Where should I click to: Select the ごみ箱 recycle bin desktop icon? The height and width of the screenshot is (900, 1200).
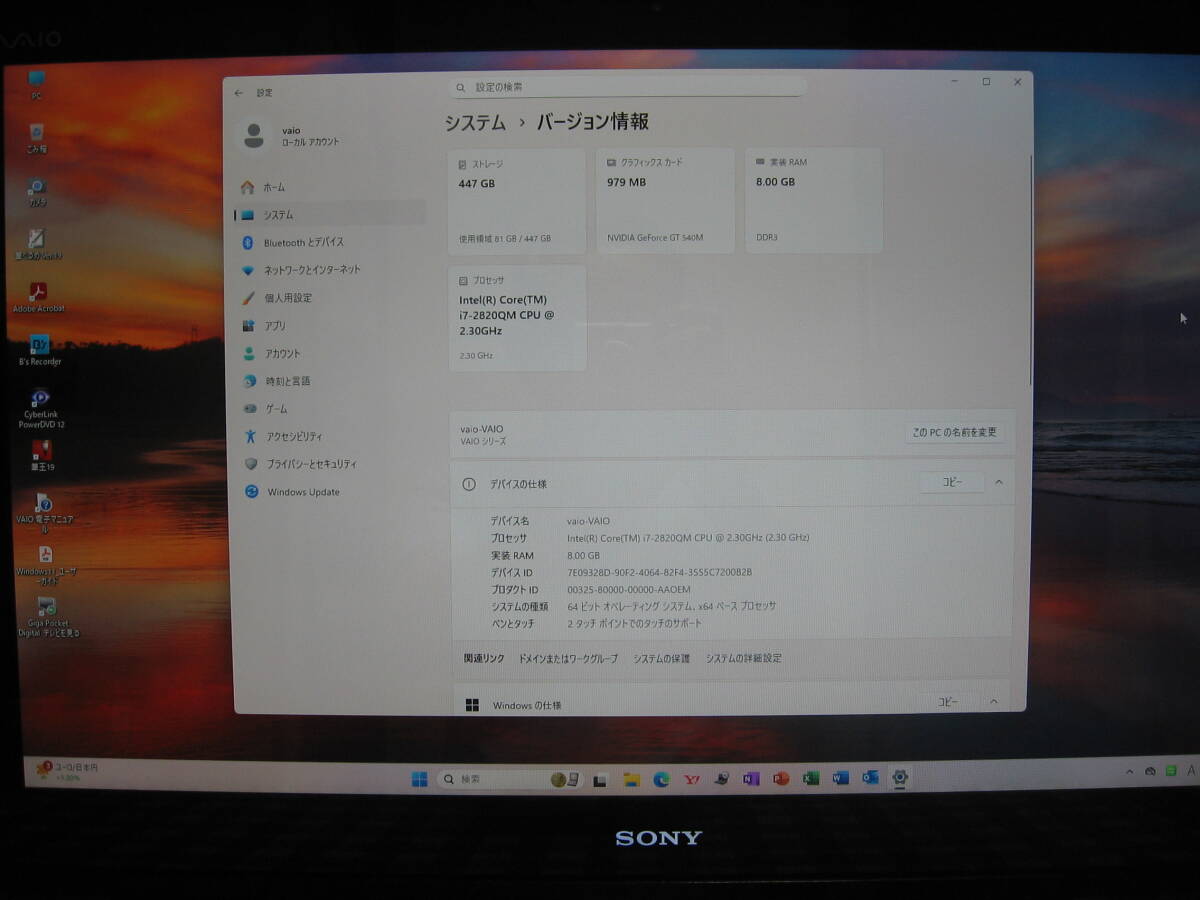(36, 138)
